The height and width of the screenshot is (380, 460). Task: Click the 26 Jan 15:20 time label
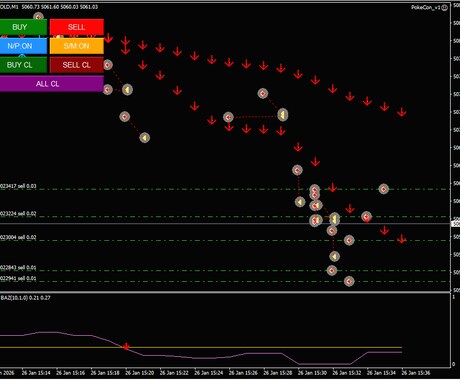[x=139, y=373]
